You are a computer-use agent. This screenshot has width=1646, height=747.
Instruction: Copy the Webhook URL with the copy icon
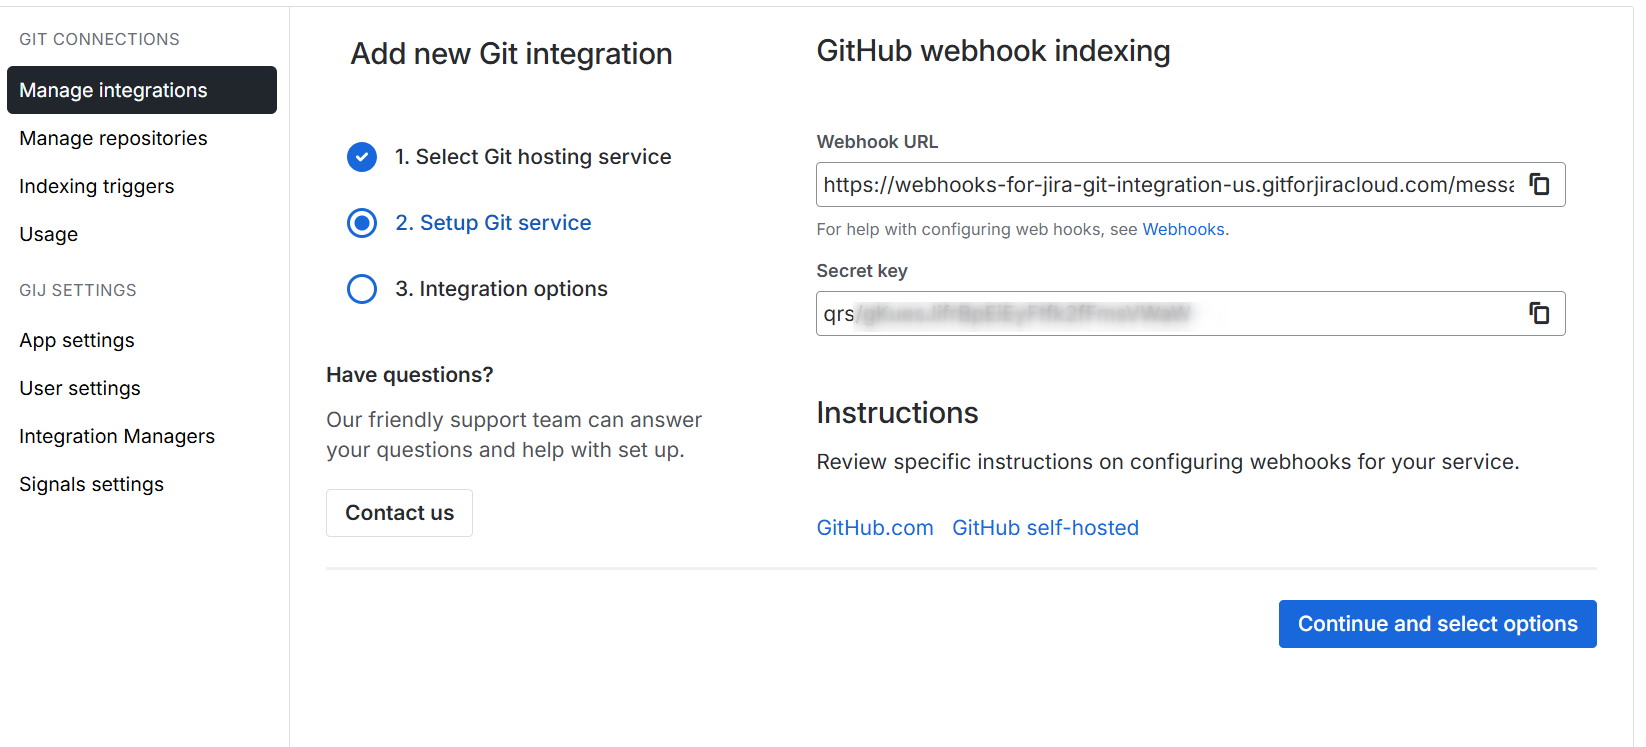(x=1539, y=185)
